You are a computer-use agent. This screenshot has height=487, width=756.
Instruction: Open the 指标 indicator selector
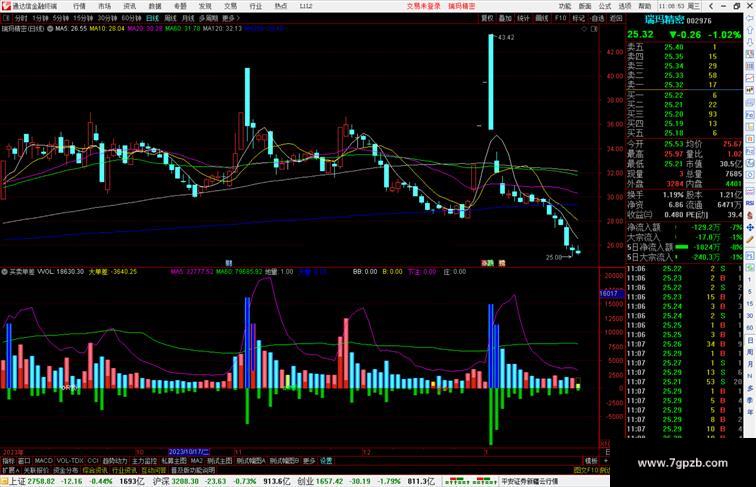pyautogui.click(x=8, y=461)
